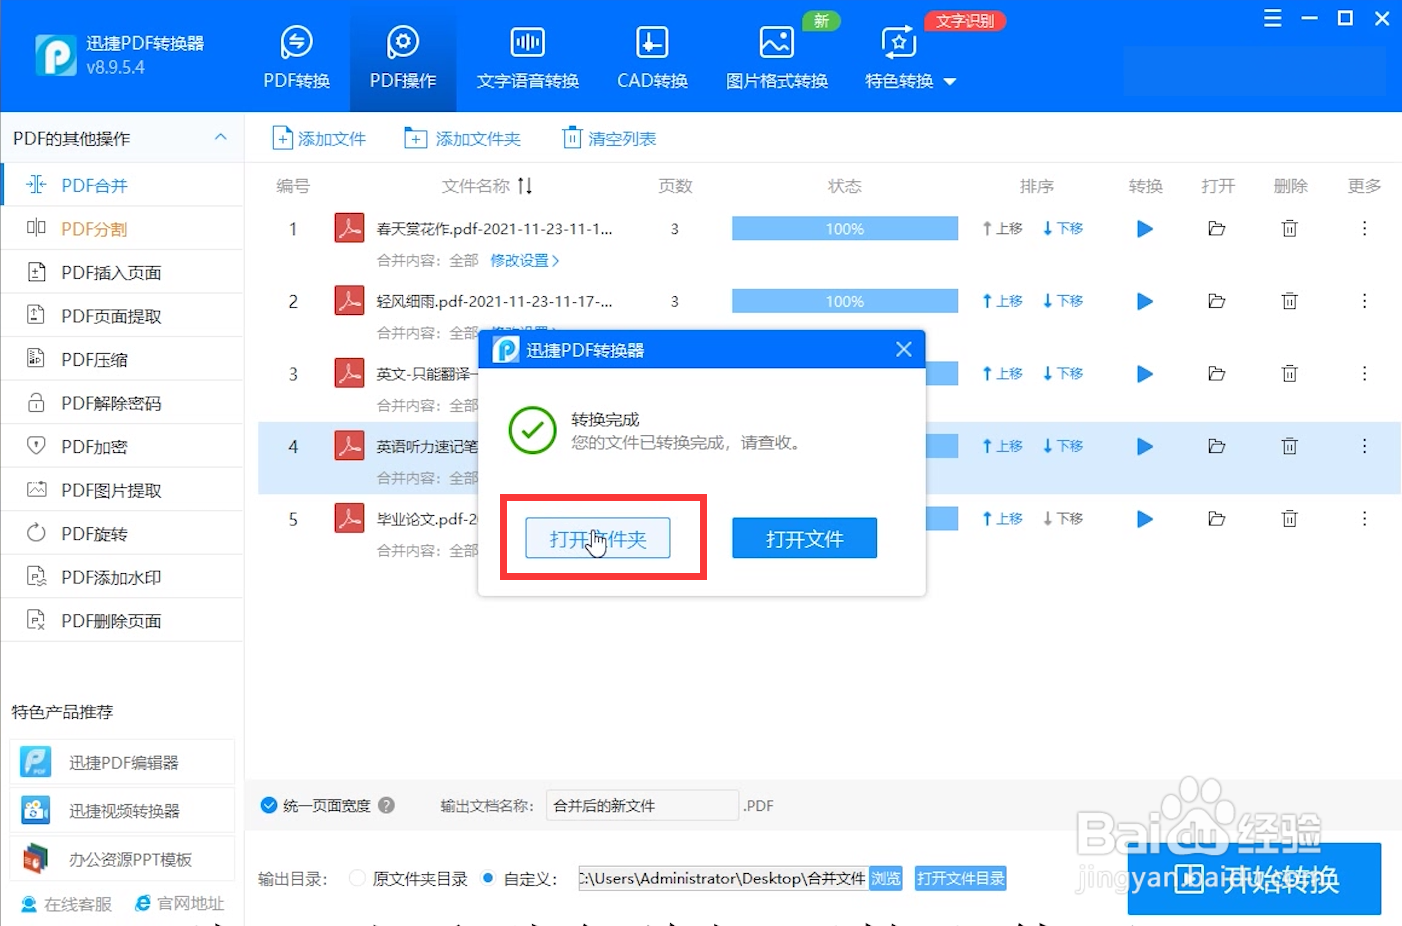Click 打开文件 button in dialog
Screen dimensions: 1402x926
[805, 539]
